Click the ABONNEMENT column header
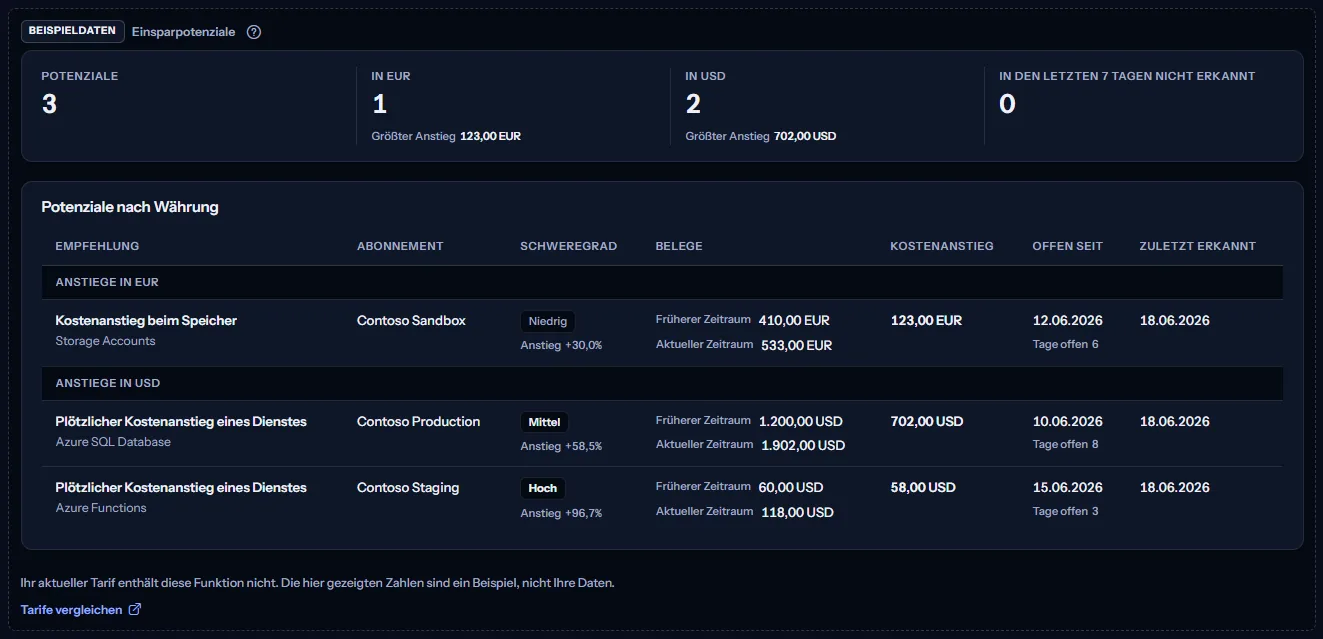Viewport: 1323px width, 639px height. coord(400,246)
